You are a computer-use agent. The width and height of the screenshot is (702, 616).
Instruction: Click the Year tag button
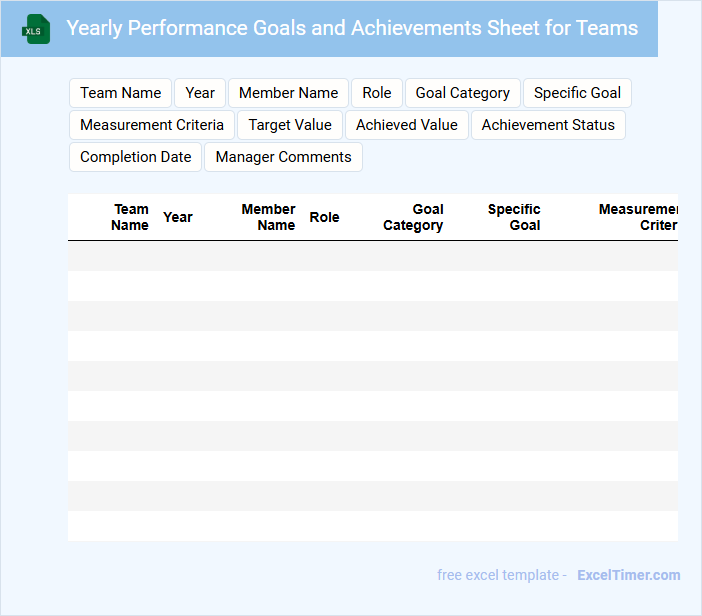[200, 93]
